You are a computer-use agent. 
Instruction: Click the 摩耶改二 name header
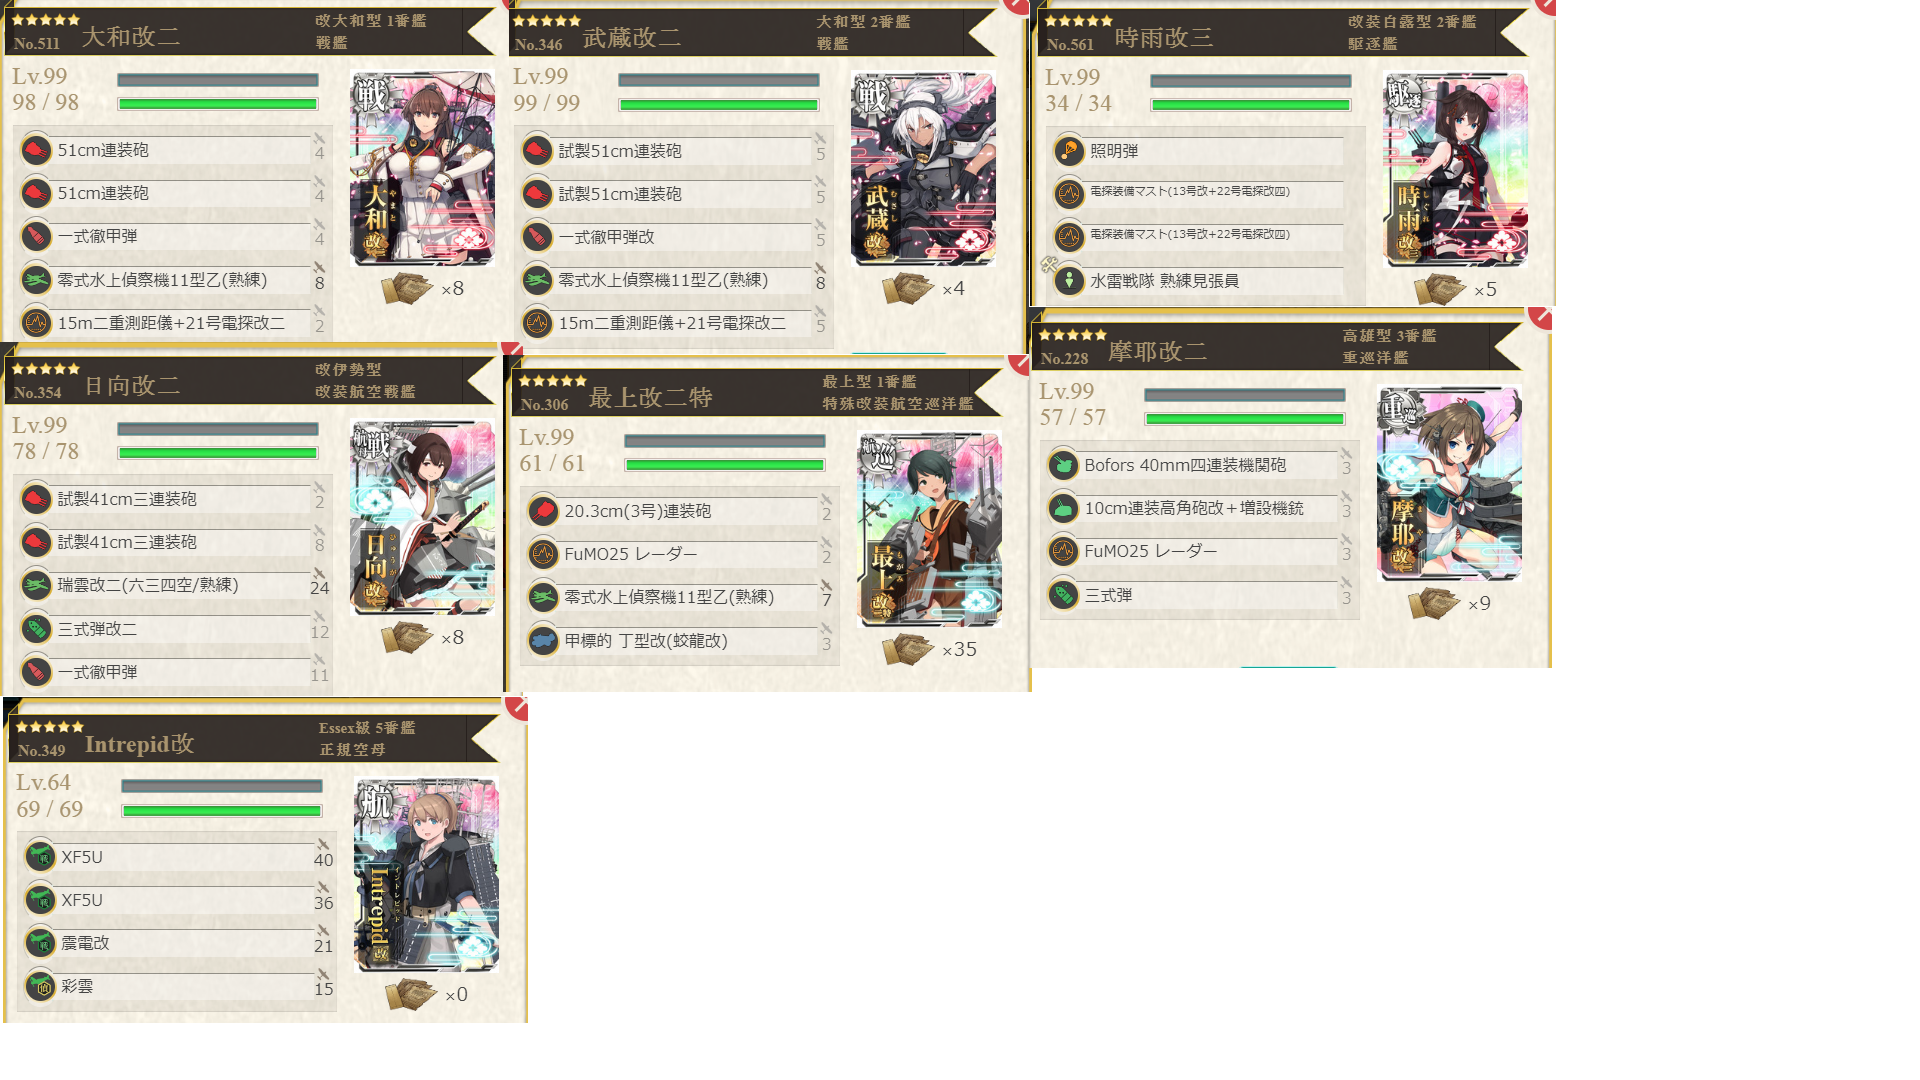point(1157,352)
